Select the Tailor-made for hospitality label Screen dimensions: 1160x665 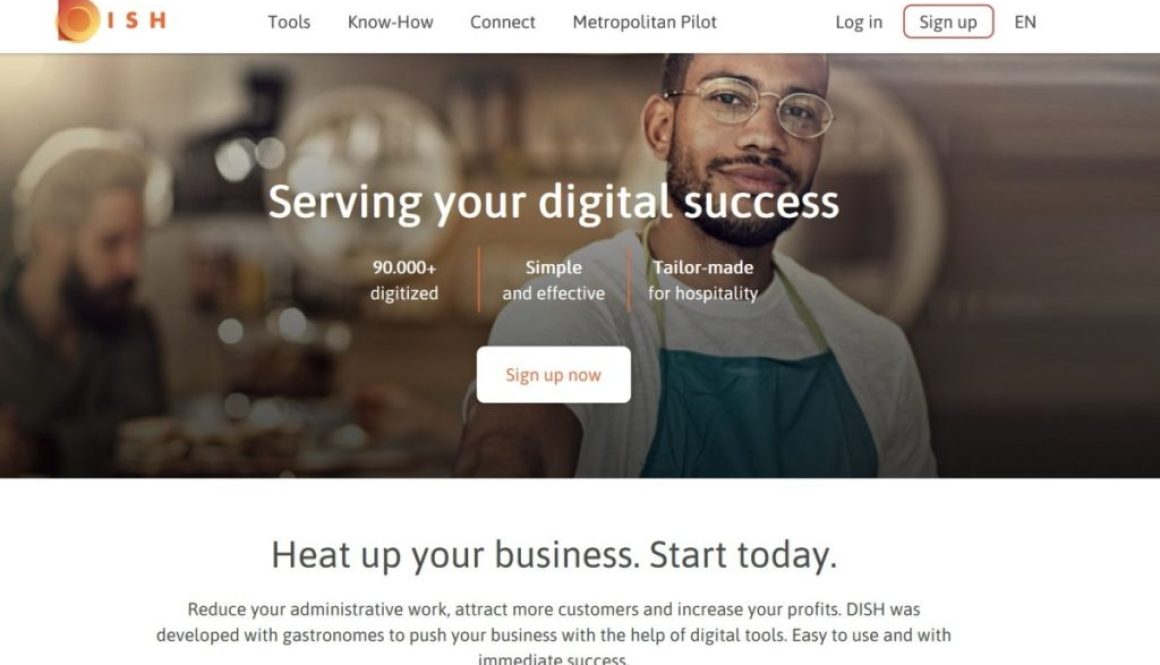[703, 280]
